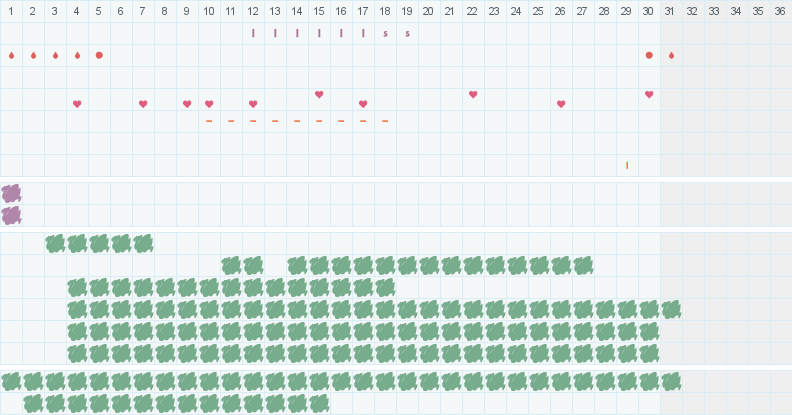
Task: Select the day 20 column header
Action: pos(429,11)
